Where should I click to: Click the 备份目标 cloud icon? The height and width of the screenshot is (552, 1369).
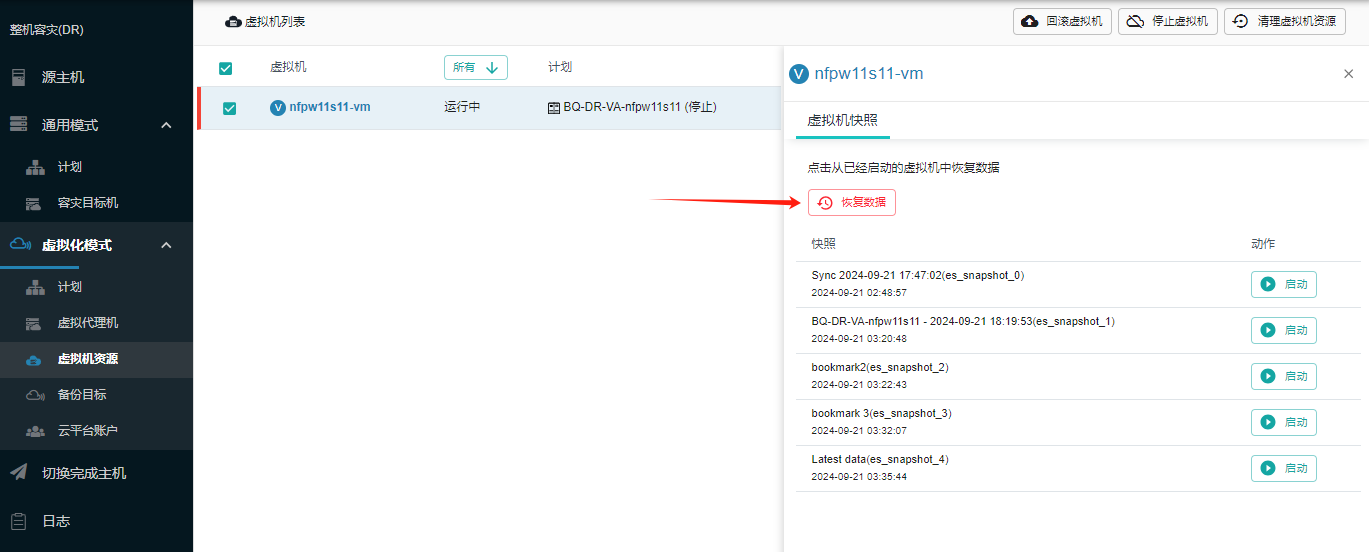35,395
